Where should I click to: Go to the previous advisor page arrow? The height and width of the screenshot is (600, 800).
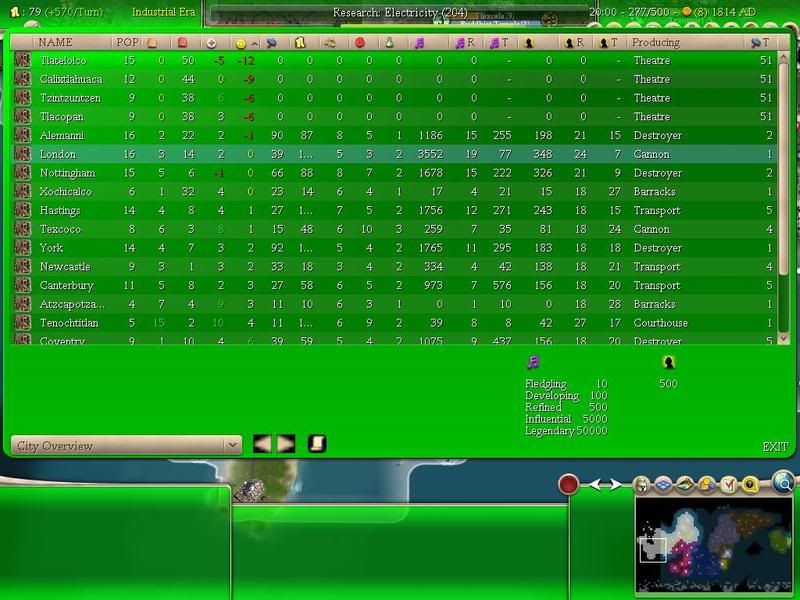[262, 444]
